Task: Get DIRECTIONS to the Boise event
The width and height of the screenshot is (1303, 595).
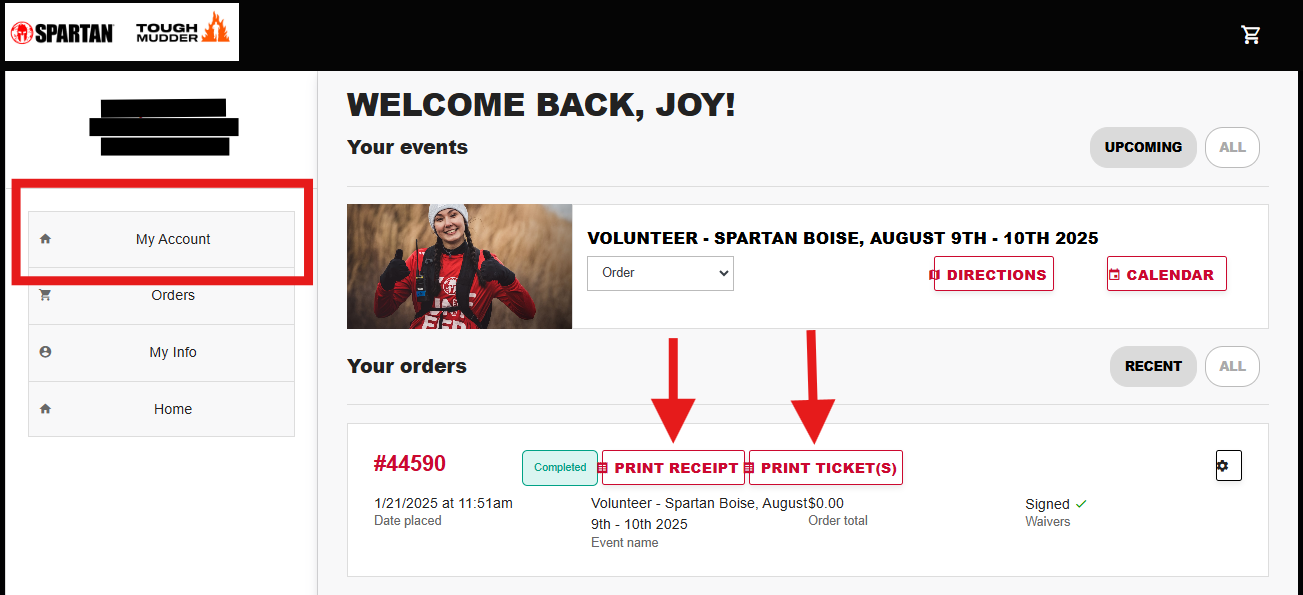Action: tap(993, 274)
